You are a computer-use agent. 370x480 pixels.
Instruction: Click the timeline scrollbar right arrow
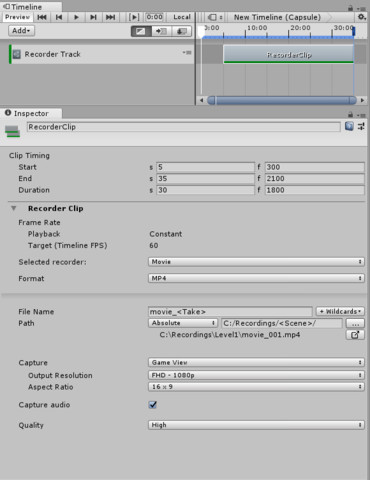(362, 100)
